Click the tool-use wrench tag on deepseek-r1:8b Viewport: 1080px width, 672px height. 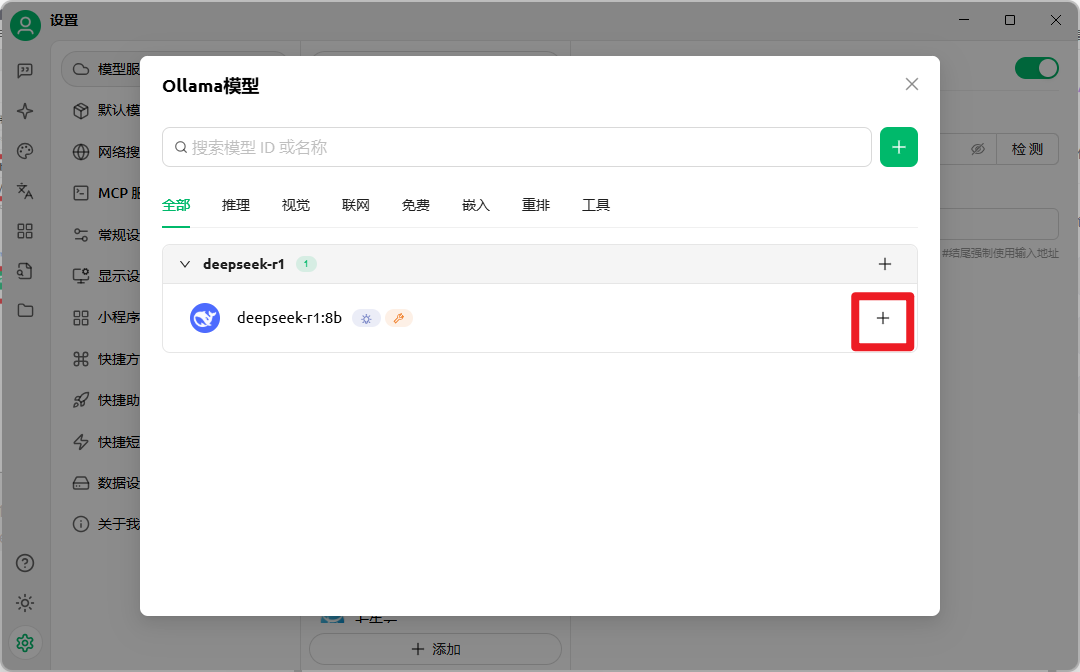[398, 318]
